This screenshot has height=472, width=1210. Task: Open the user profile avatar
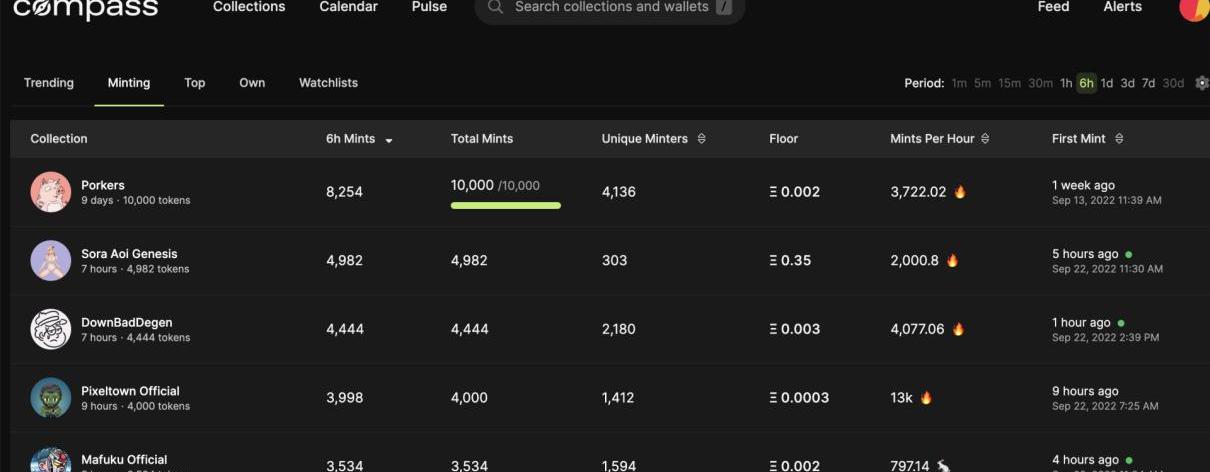pyautogui.click(x=1194, y=8)
